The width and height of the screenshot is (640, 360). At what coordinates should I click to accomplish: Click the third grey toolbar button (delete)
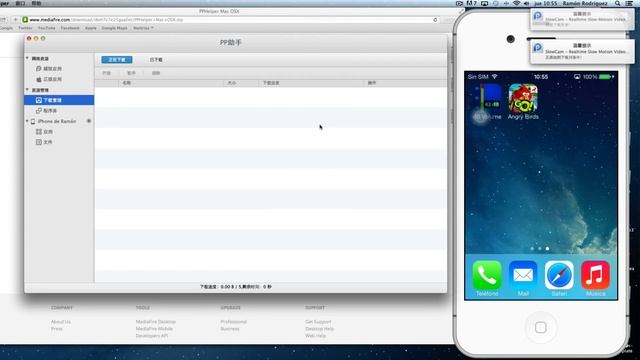pyautogui.click(x=156, y=73)
